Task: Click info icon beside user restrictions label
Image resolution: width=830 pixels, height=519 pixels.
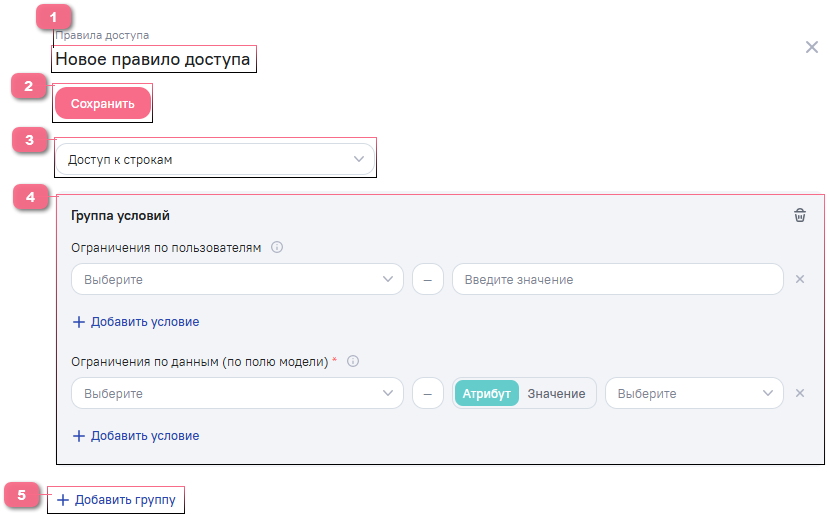Action: pyautogui.click(x=277, y=248)
